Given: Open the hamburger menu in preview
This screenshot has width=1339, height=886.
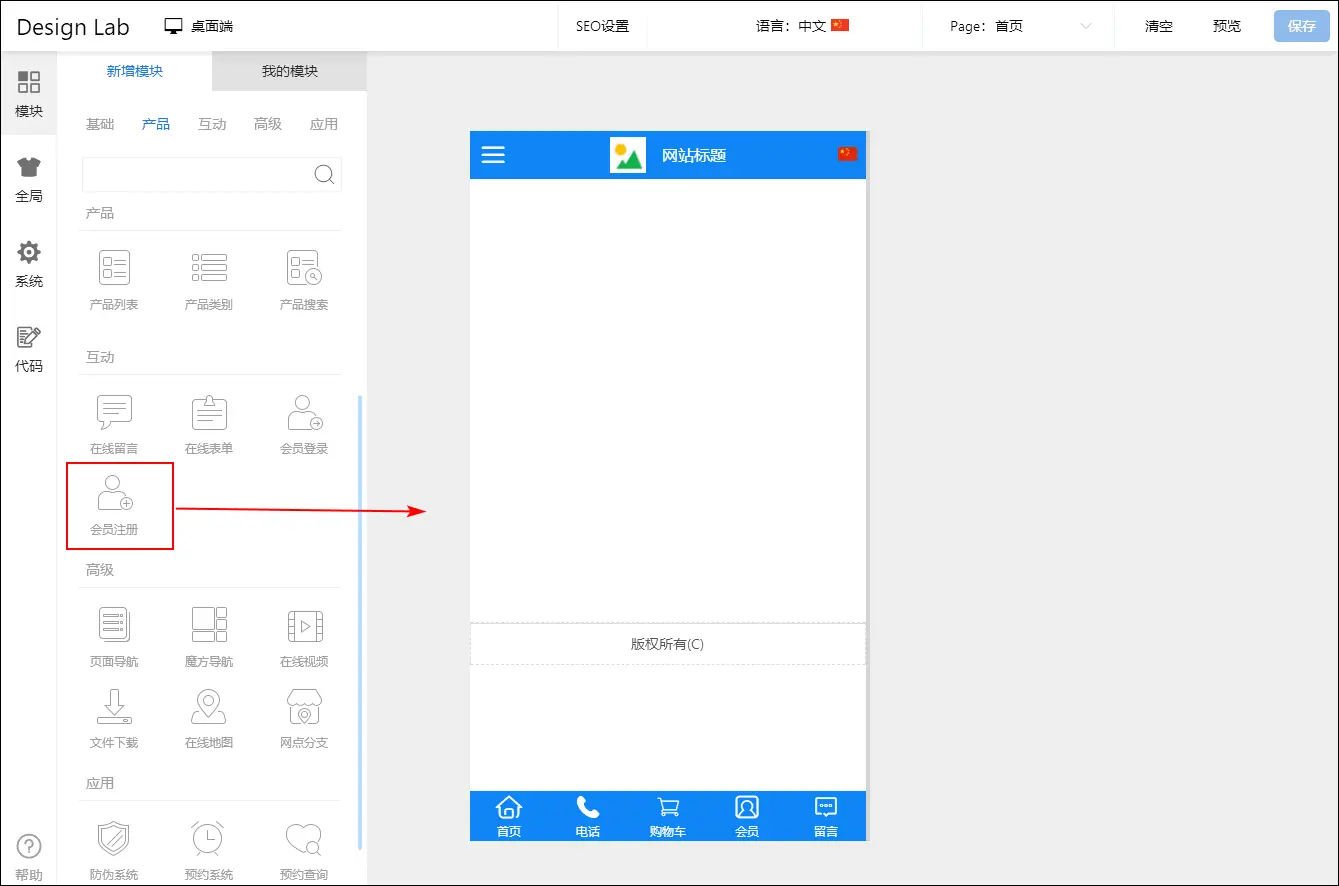Looking at the screenshot, I should [x=493, y=154].
